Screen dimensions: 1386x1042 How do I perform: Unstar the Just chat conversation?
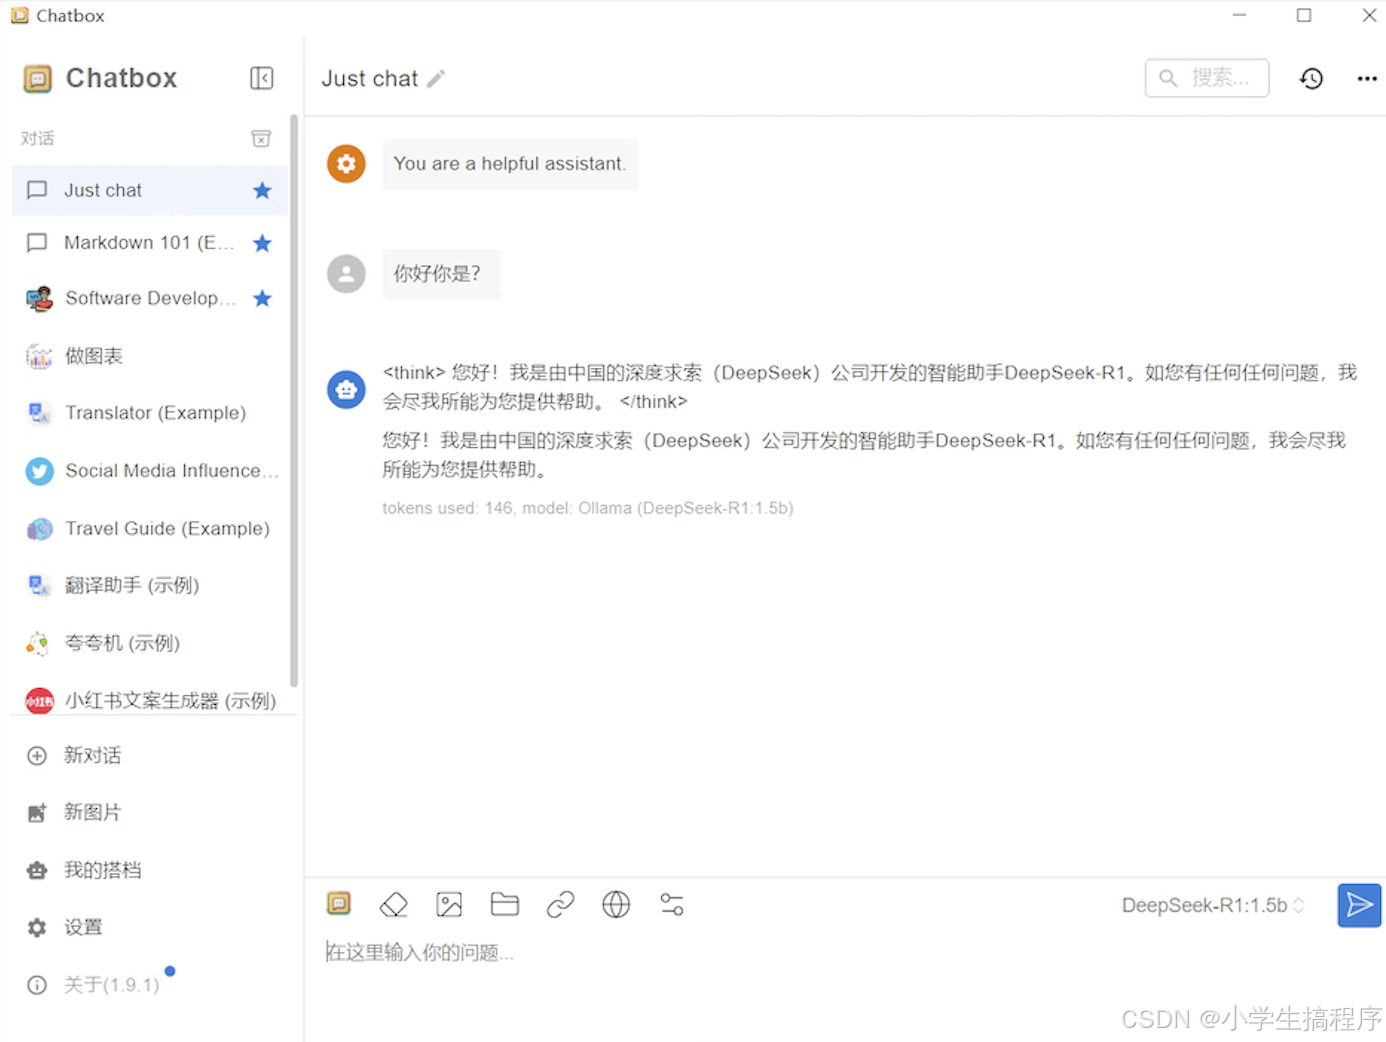(x=262, y=190)
